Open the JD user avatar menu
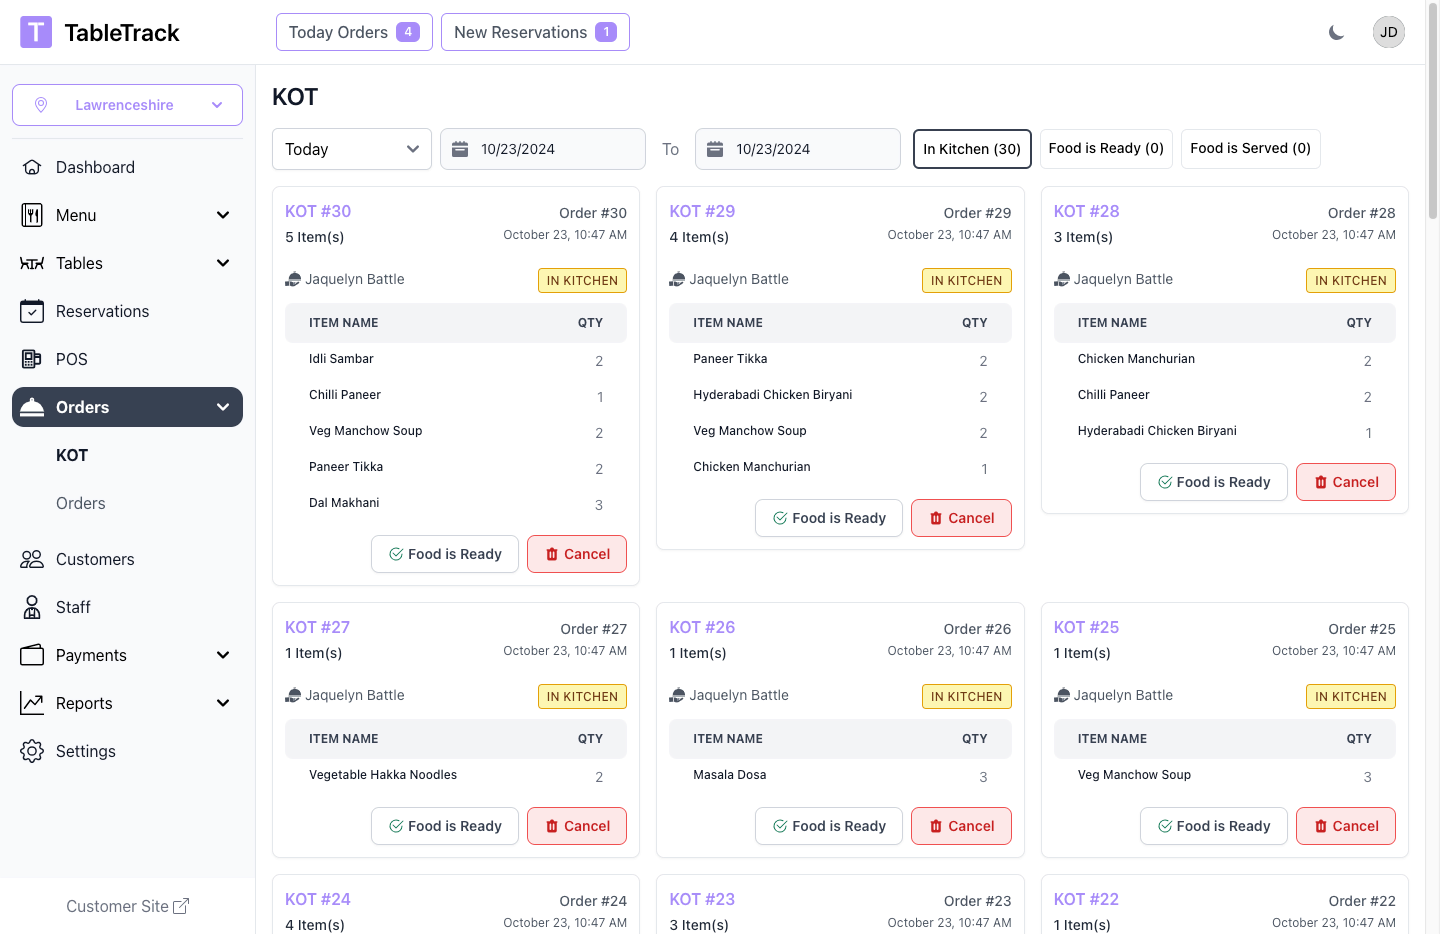Image resolution: width=1440 pixels, height=934 pixels. click(1388, 32)
